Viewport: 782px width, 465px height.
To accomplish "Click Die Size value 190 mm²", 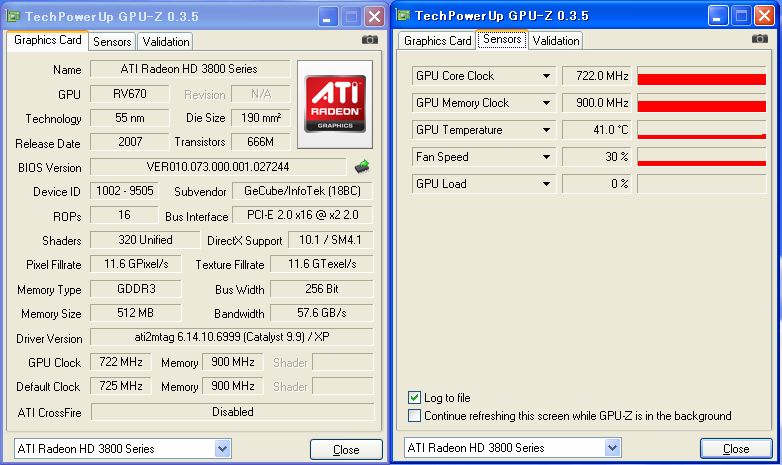I will point(261,118).
